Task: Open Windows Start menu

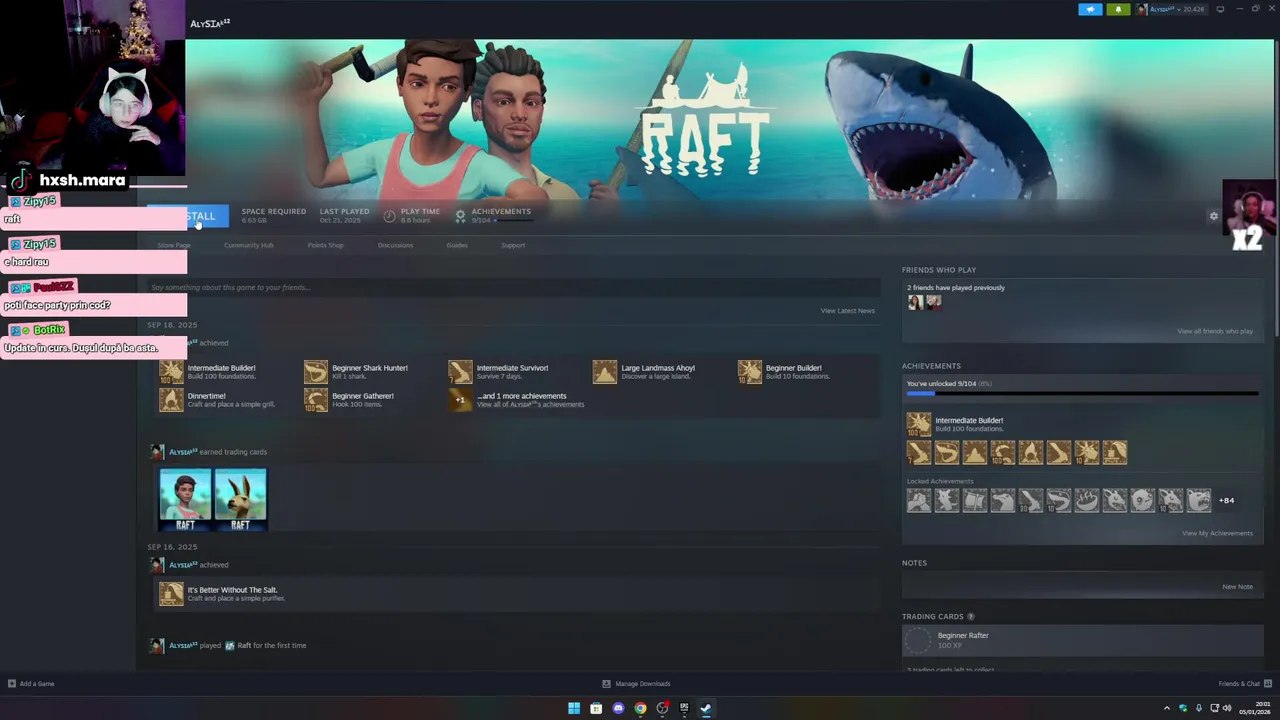Action: point(574,708)
